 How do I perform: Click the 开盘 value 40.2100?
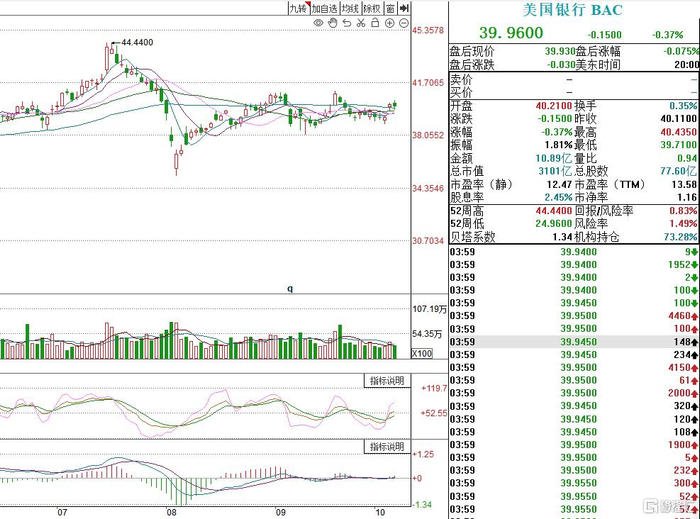[554, 106]
